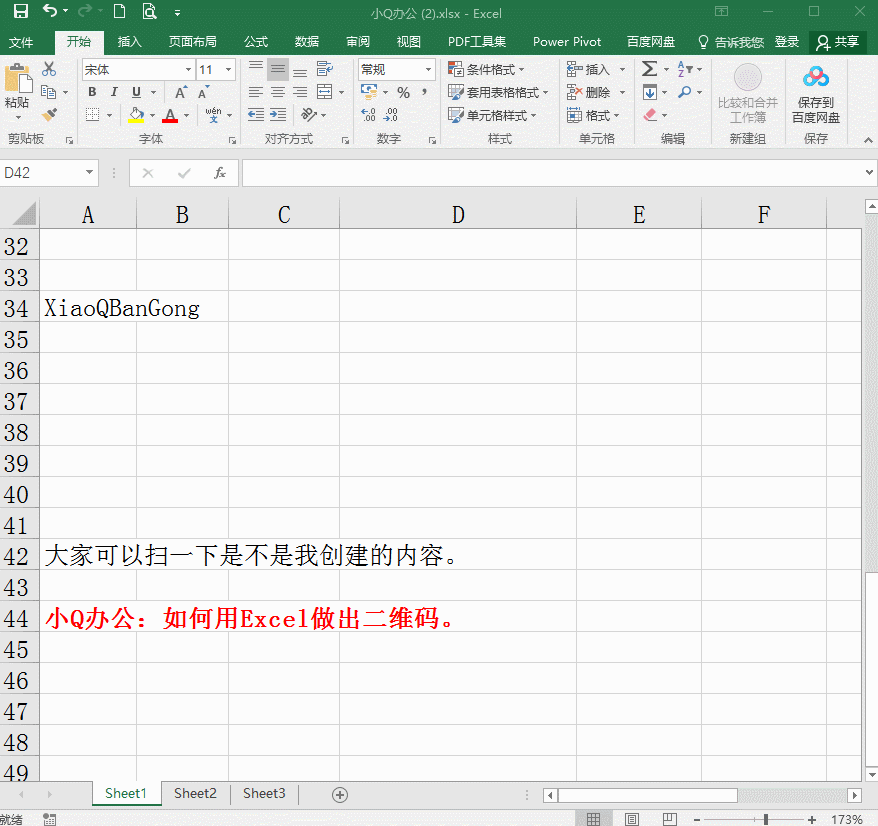Click 删除 Delete cells button

click(596, 92)
